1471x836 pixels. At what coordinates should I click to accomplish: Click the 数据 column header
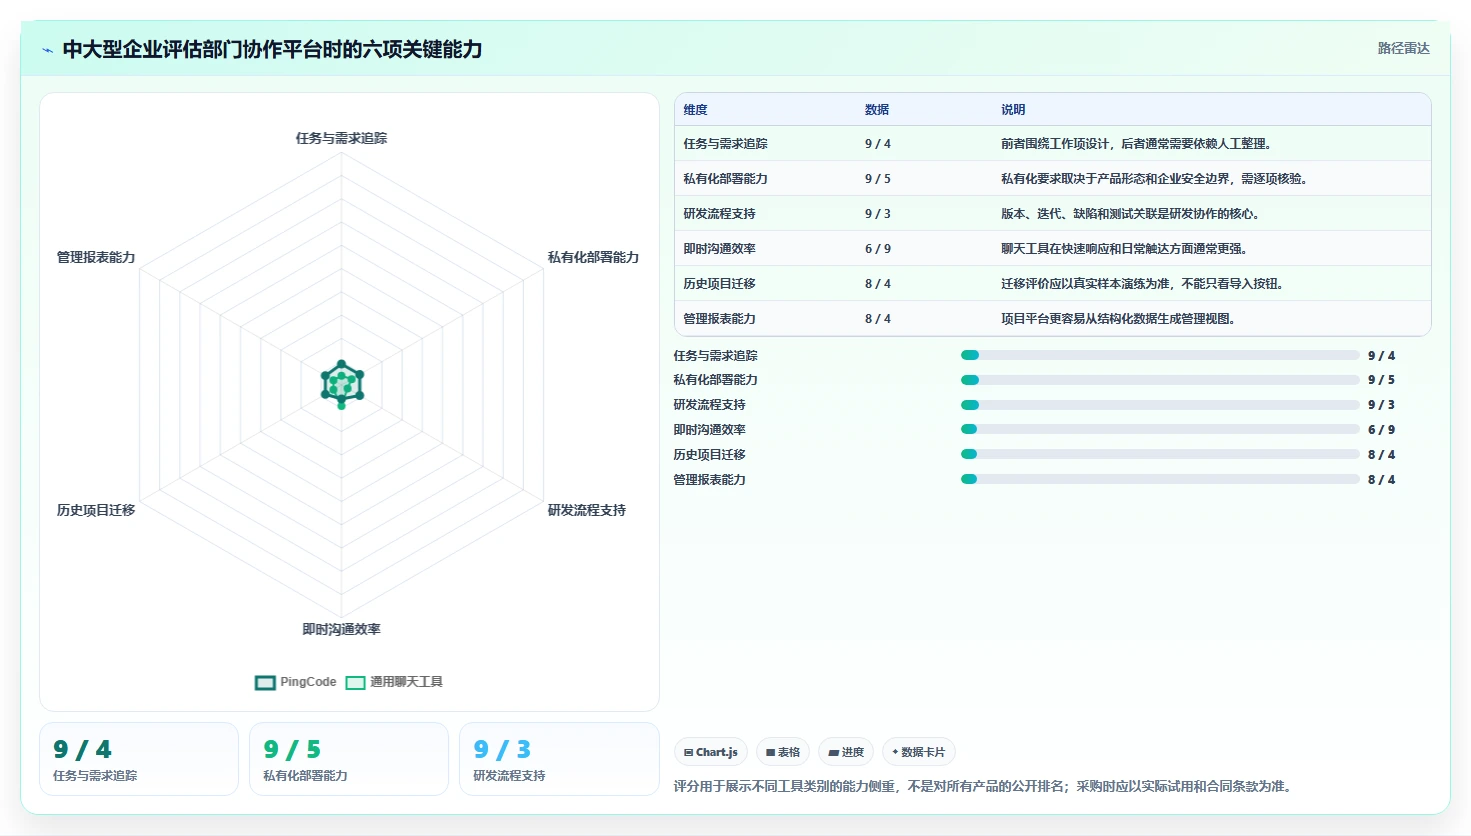(877, 110)
